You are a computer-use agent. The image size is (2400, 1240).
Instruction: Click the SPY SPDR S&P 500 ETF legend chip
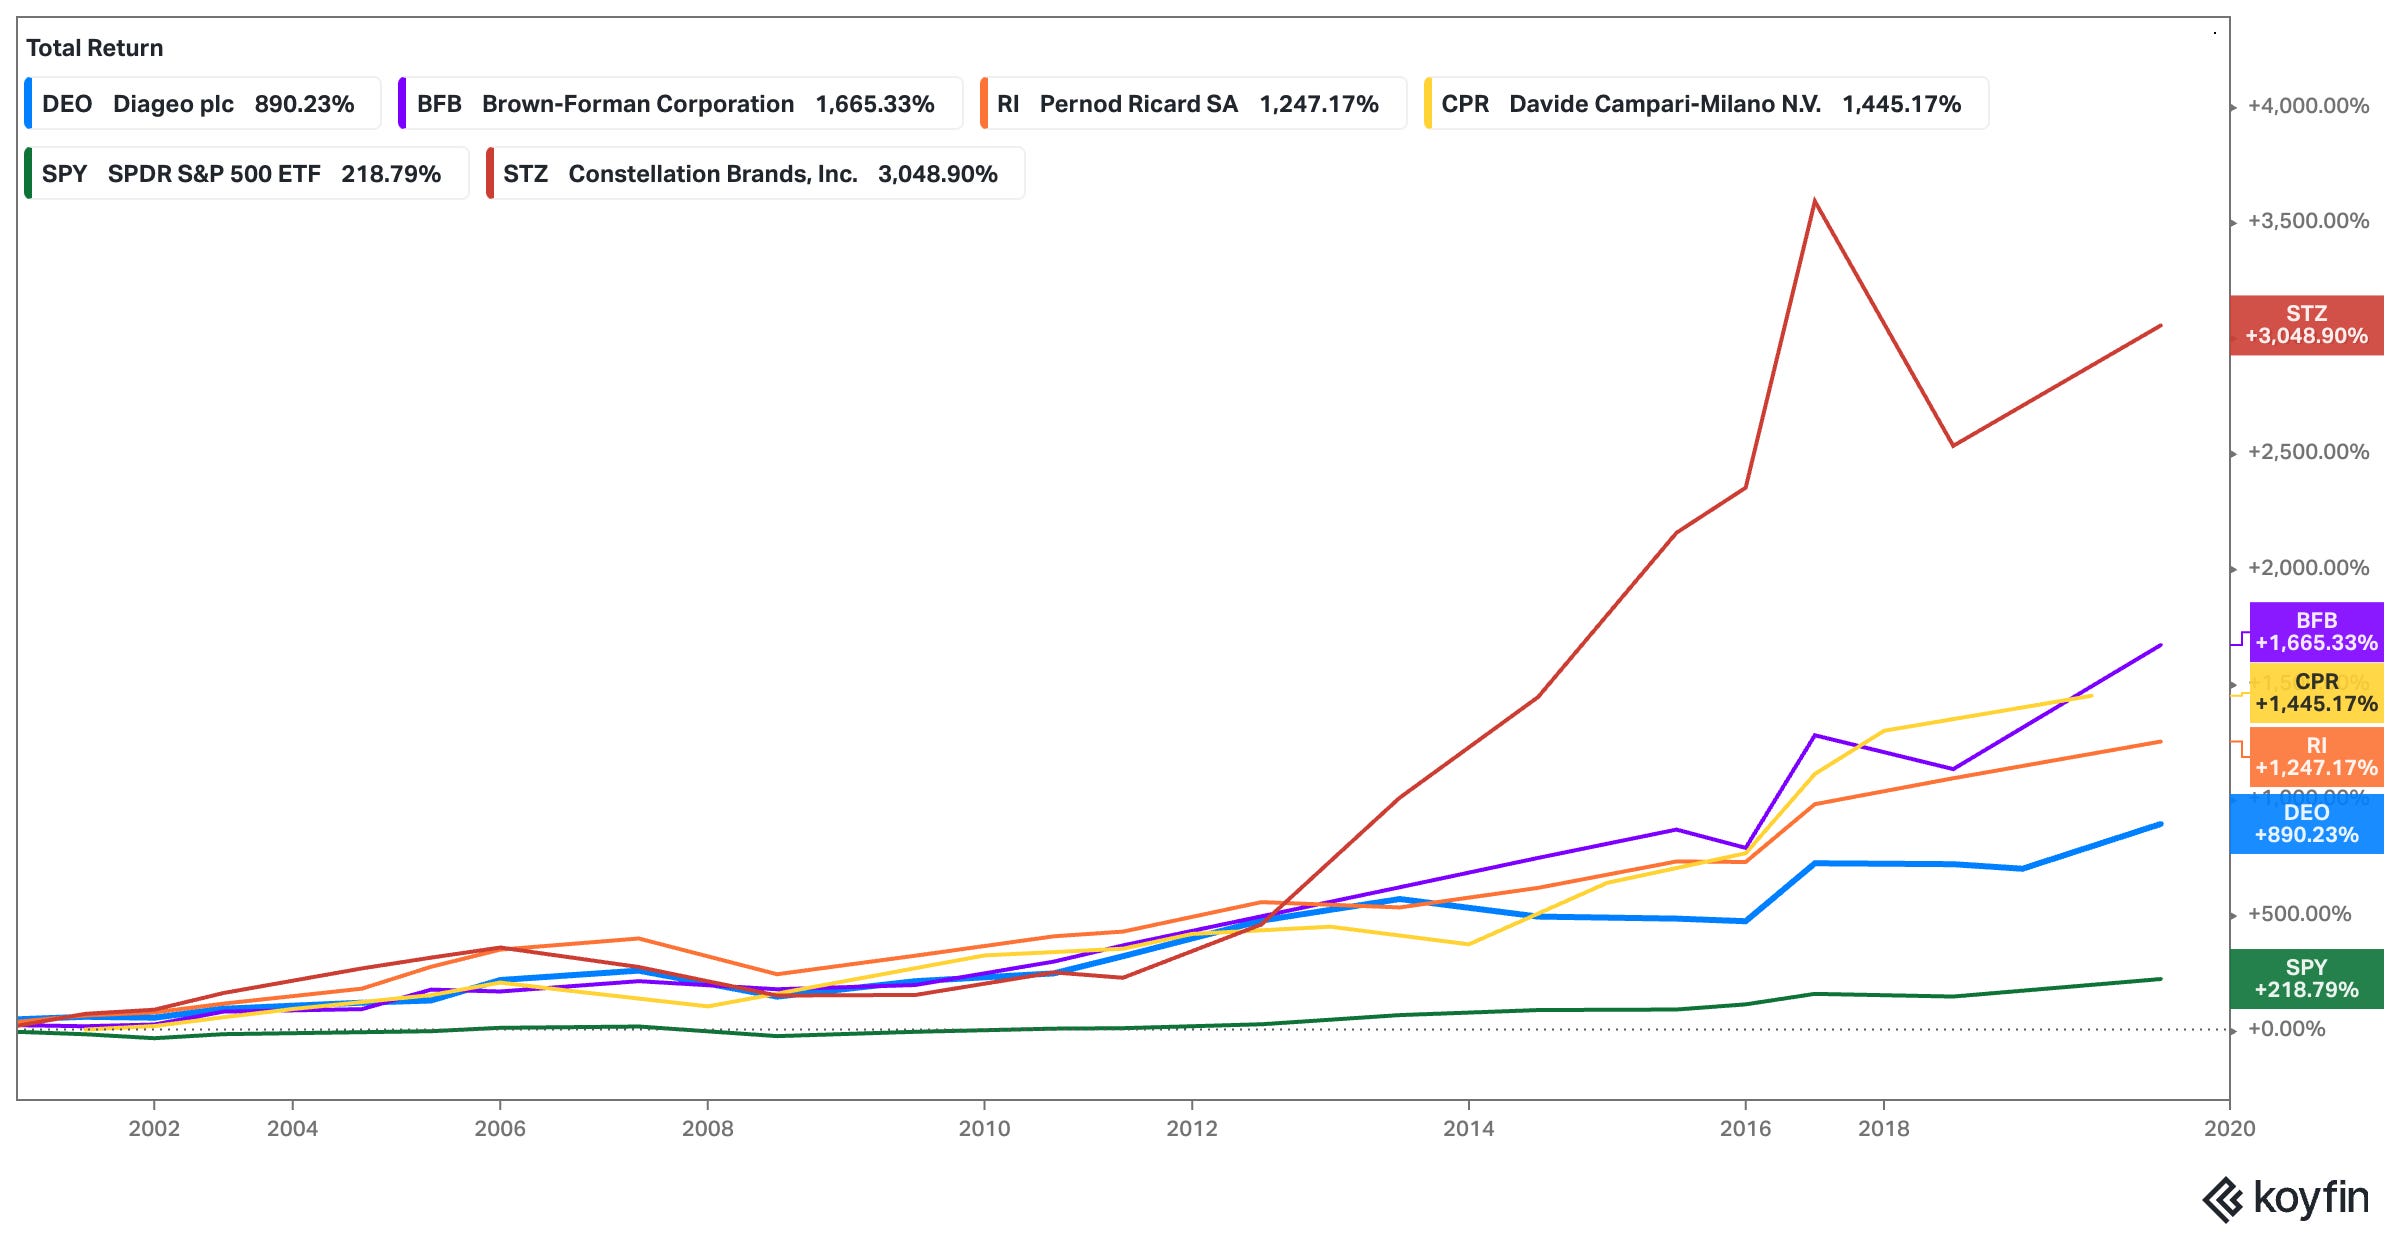tap(246, 174)
